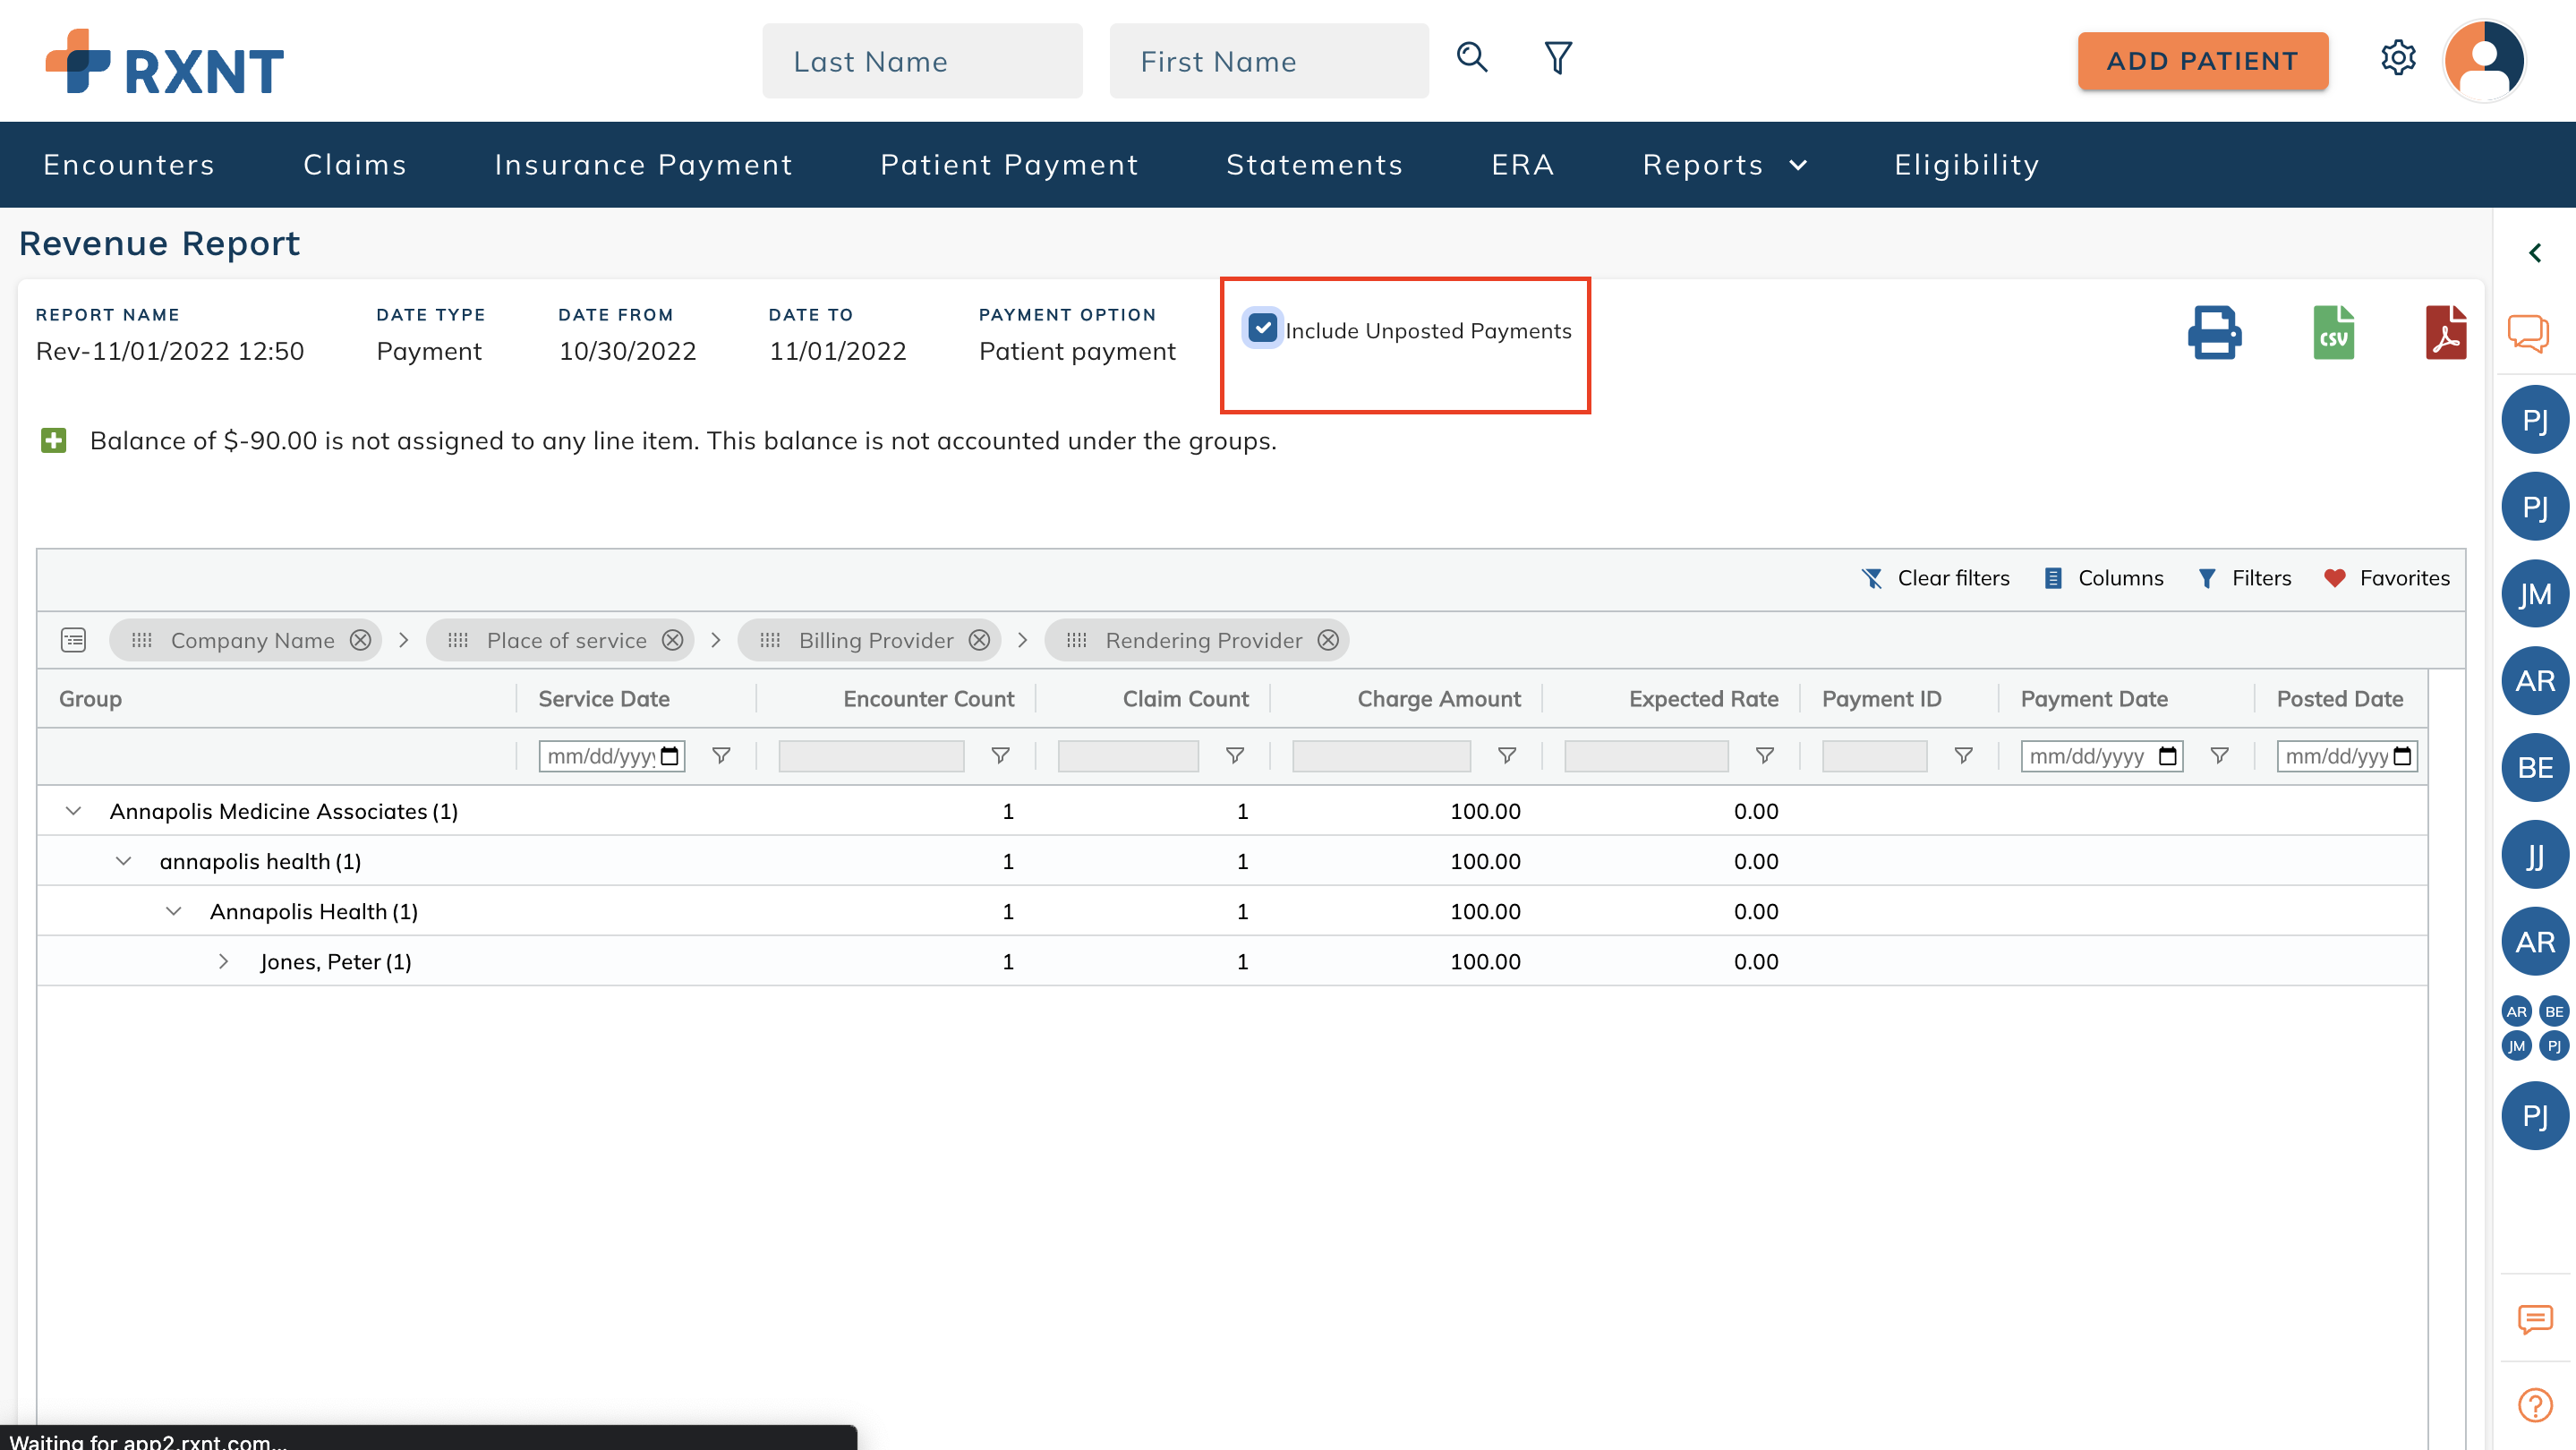Open the Eligibility menu item

[1966, 165]
